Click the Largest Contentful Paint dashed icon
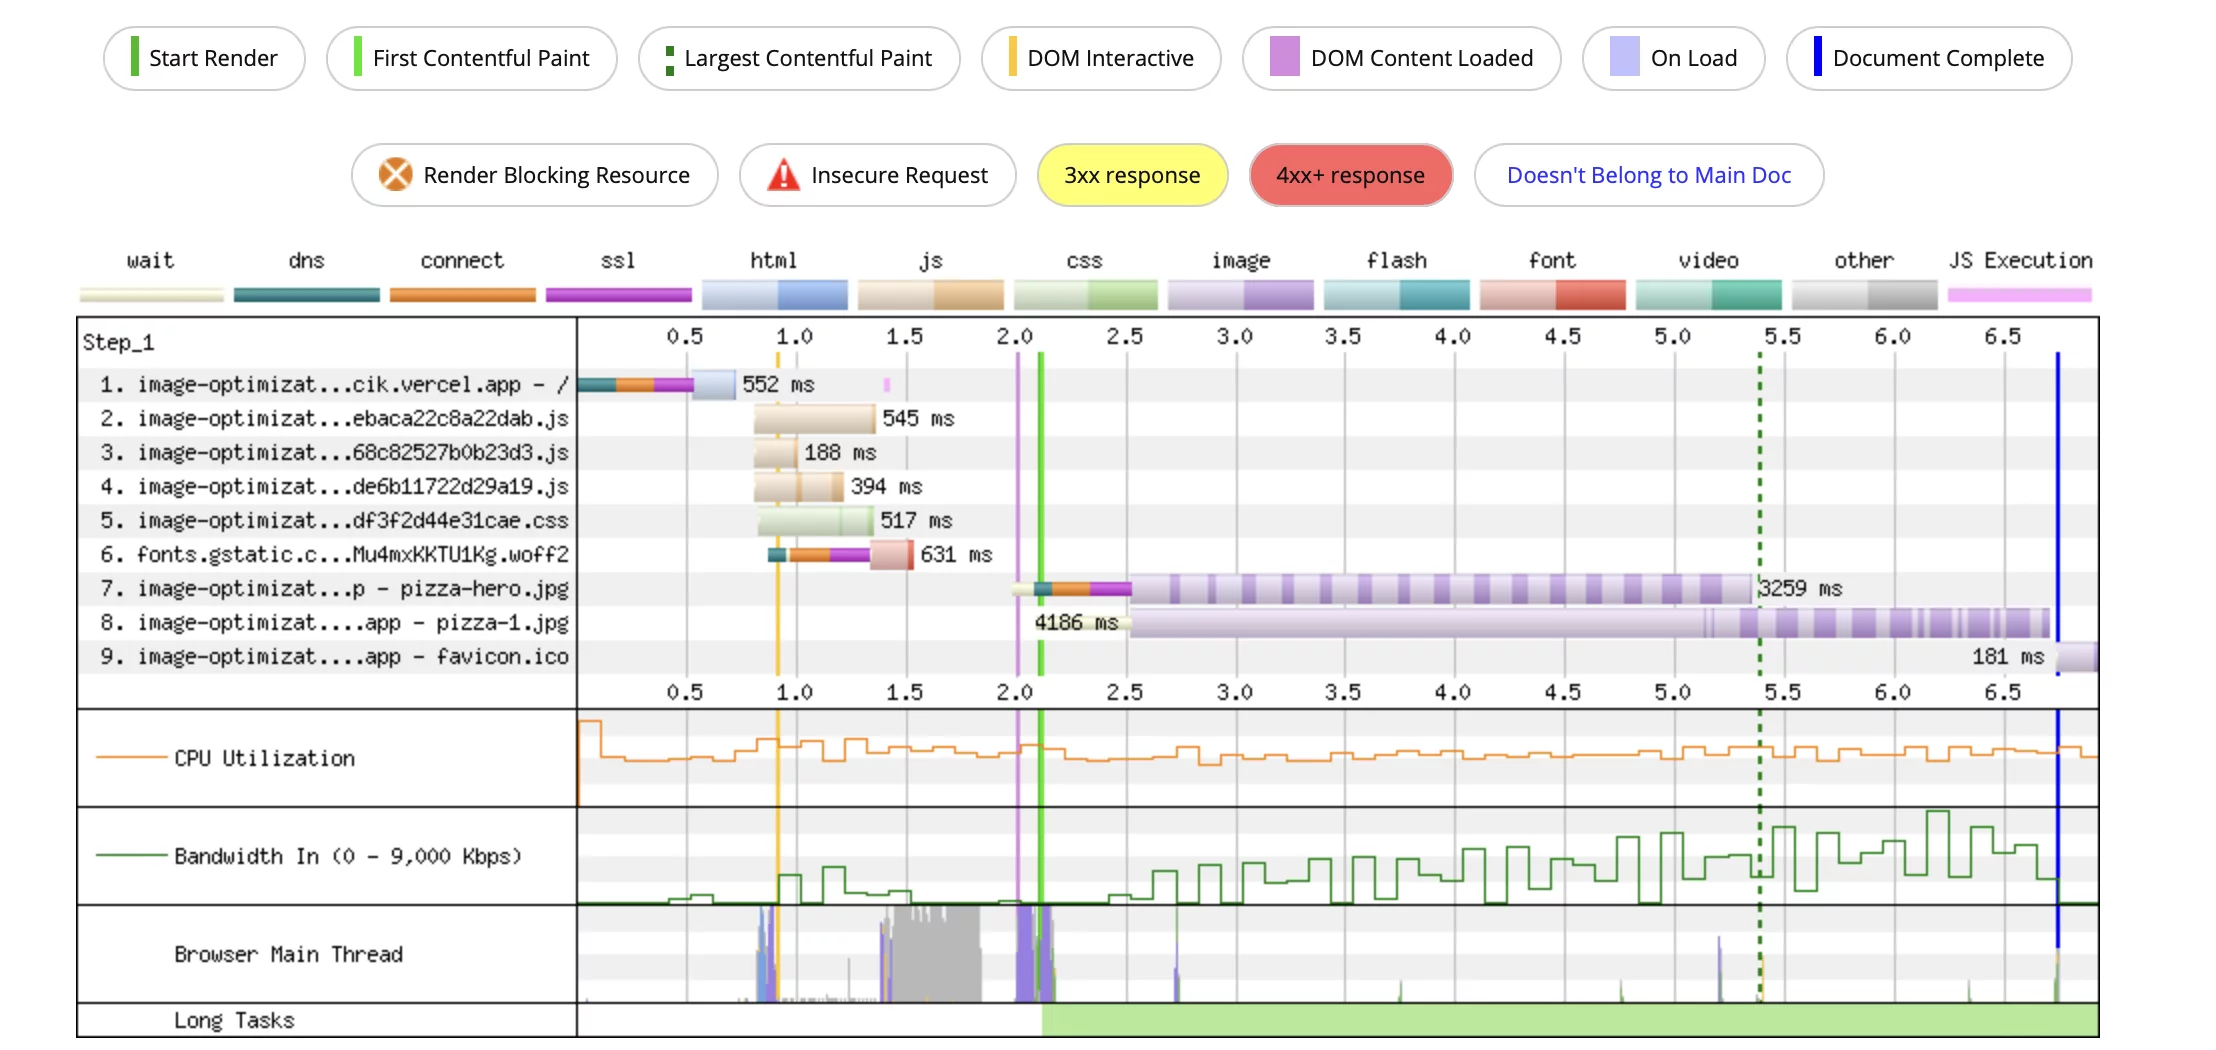 670,58
